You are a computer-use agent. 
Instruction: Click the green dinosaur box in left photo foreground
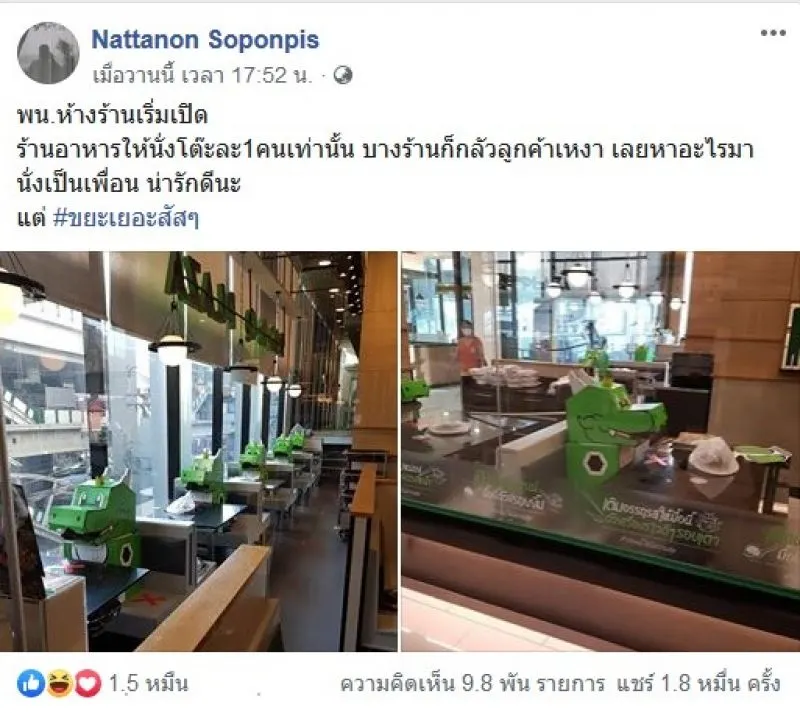(97, 521)
